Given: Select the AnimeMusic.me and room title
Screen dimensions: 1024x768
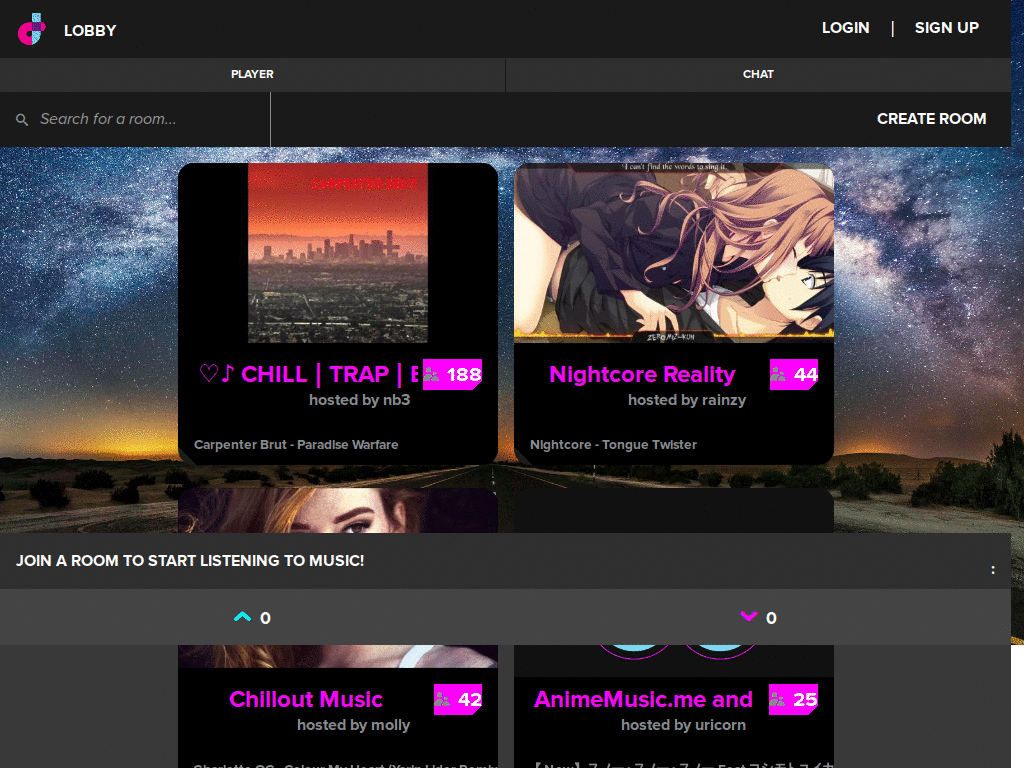Looking at the screenshot, I should 643,699.
